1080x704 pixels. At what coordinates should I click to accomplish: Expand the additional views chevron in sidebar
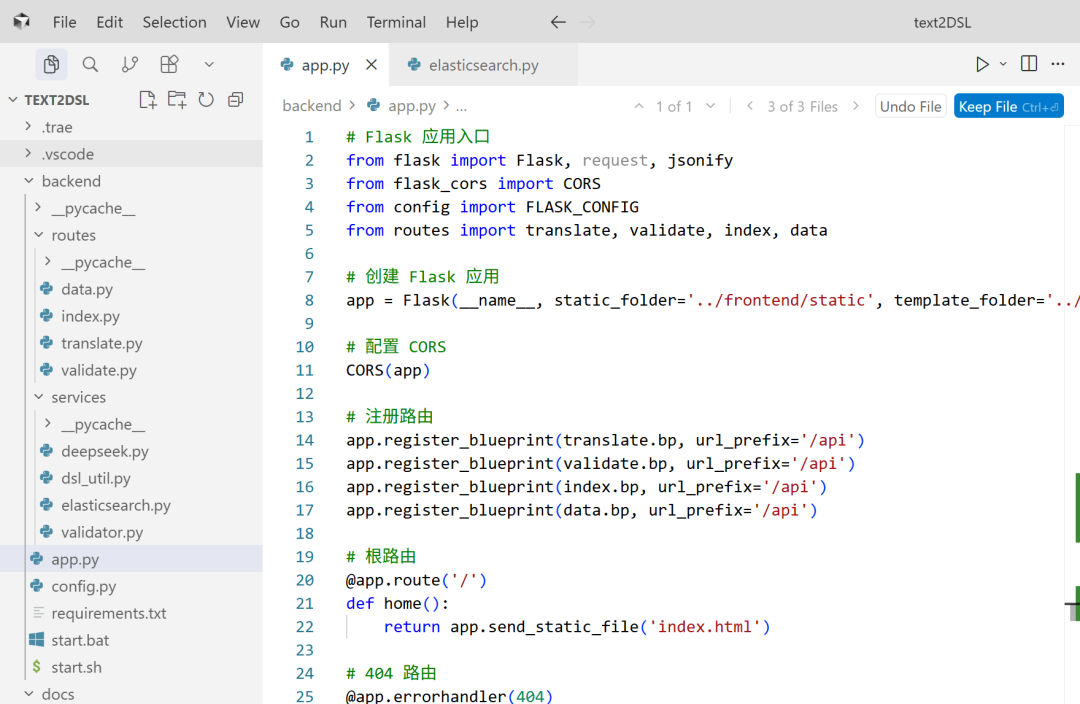tap(209, 65)
